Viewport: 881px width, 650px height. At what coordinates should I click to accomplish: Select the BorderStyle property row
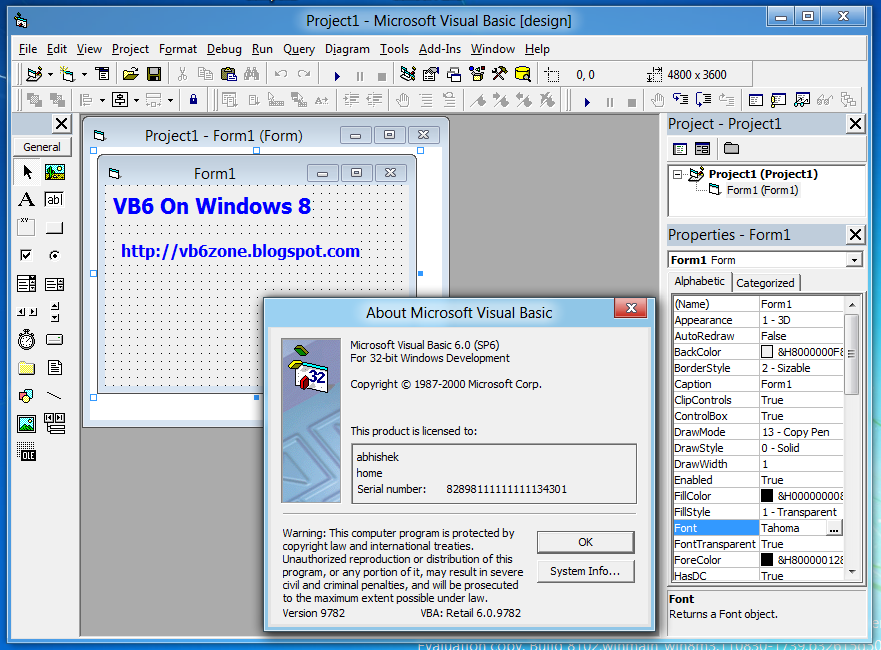[x=759, y=368]
